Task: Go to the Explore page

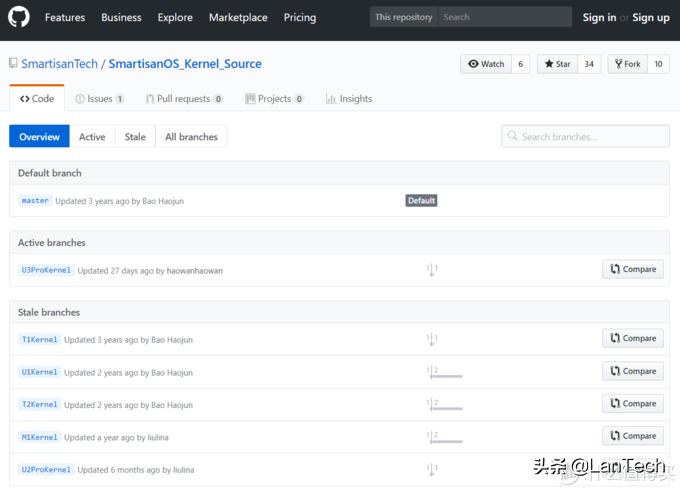Action: coord(175,17)
